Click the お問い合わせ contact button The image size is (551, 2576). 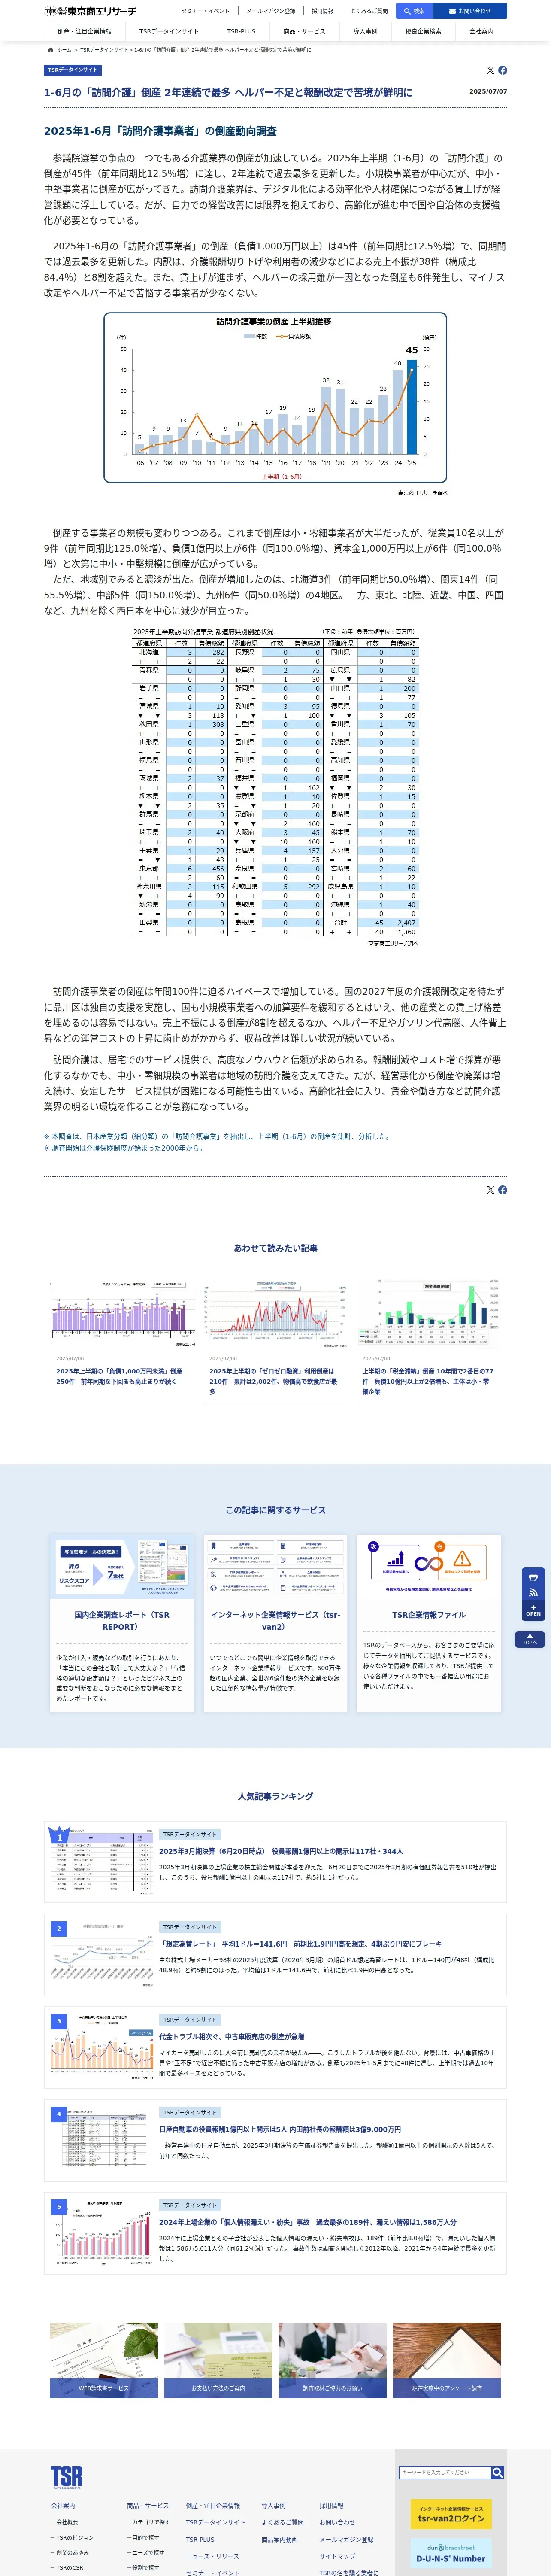470,11
